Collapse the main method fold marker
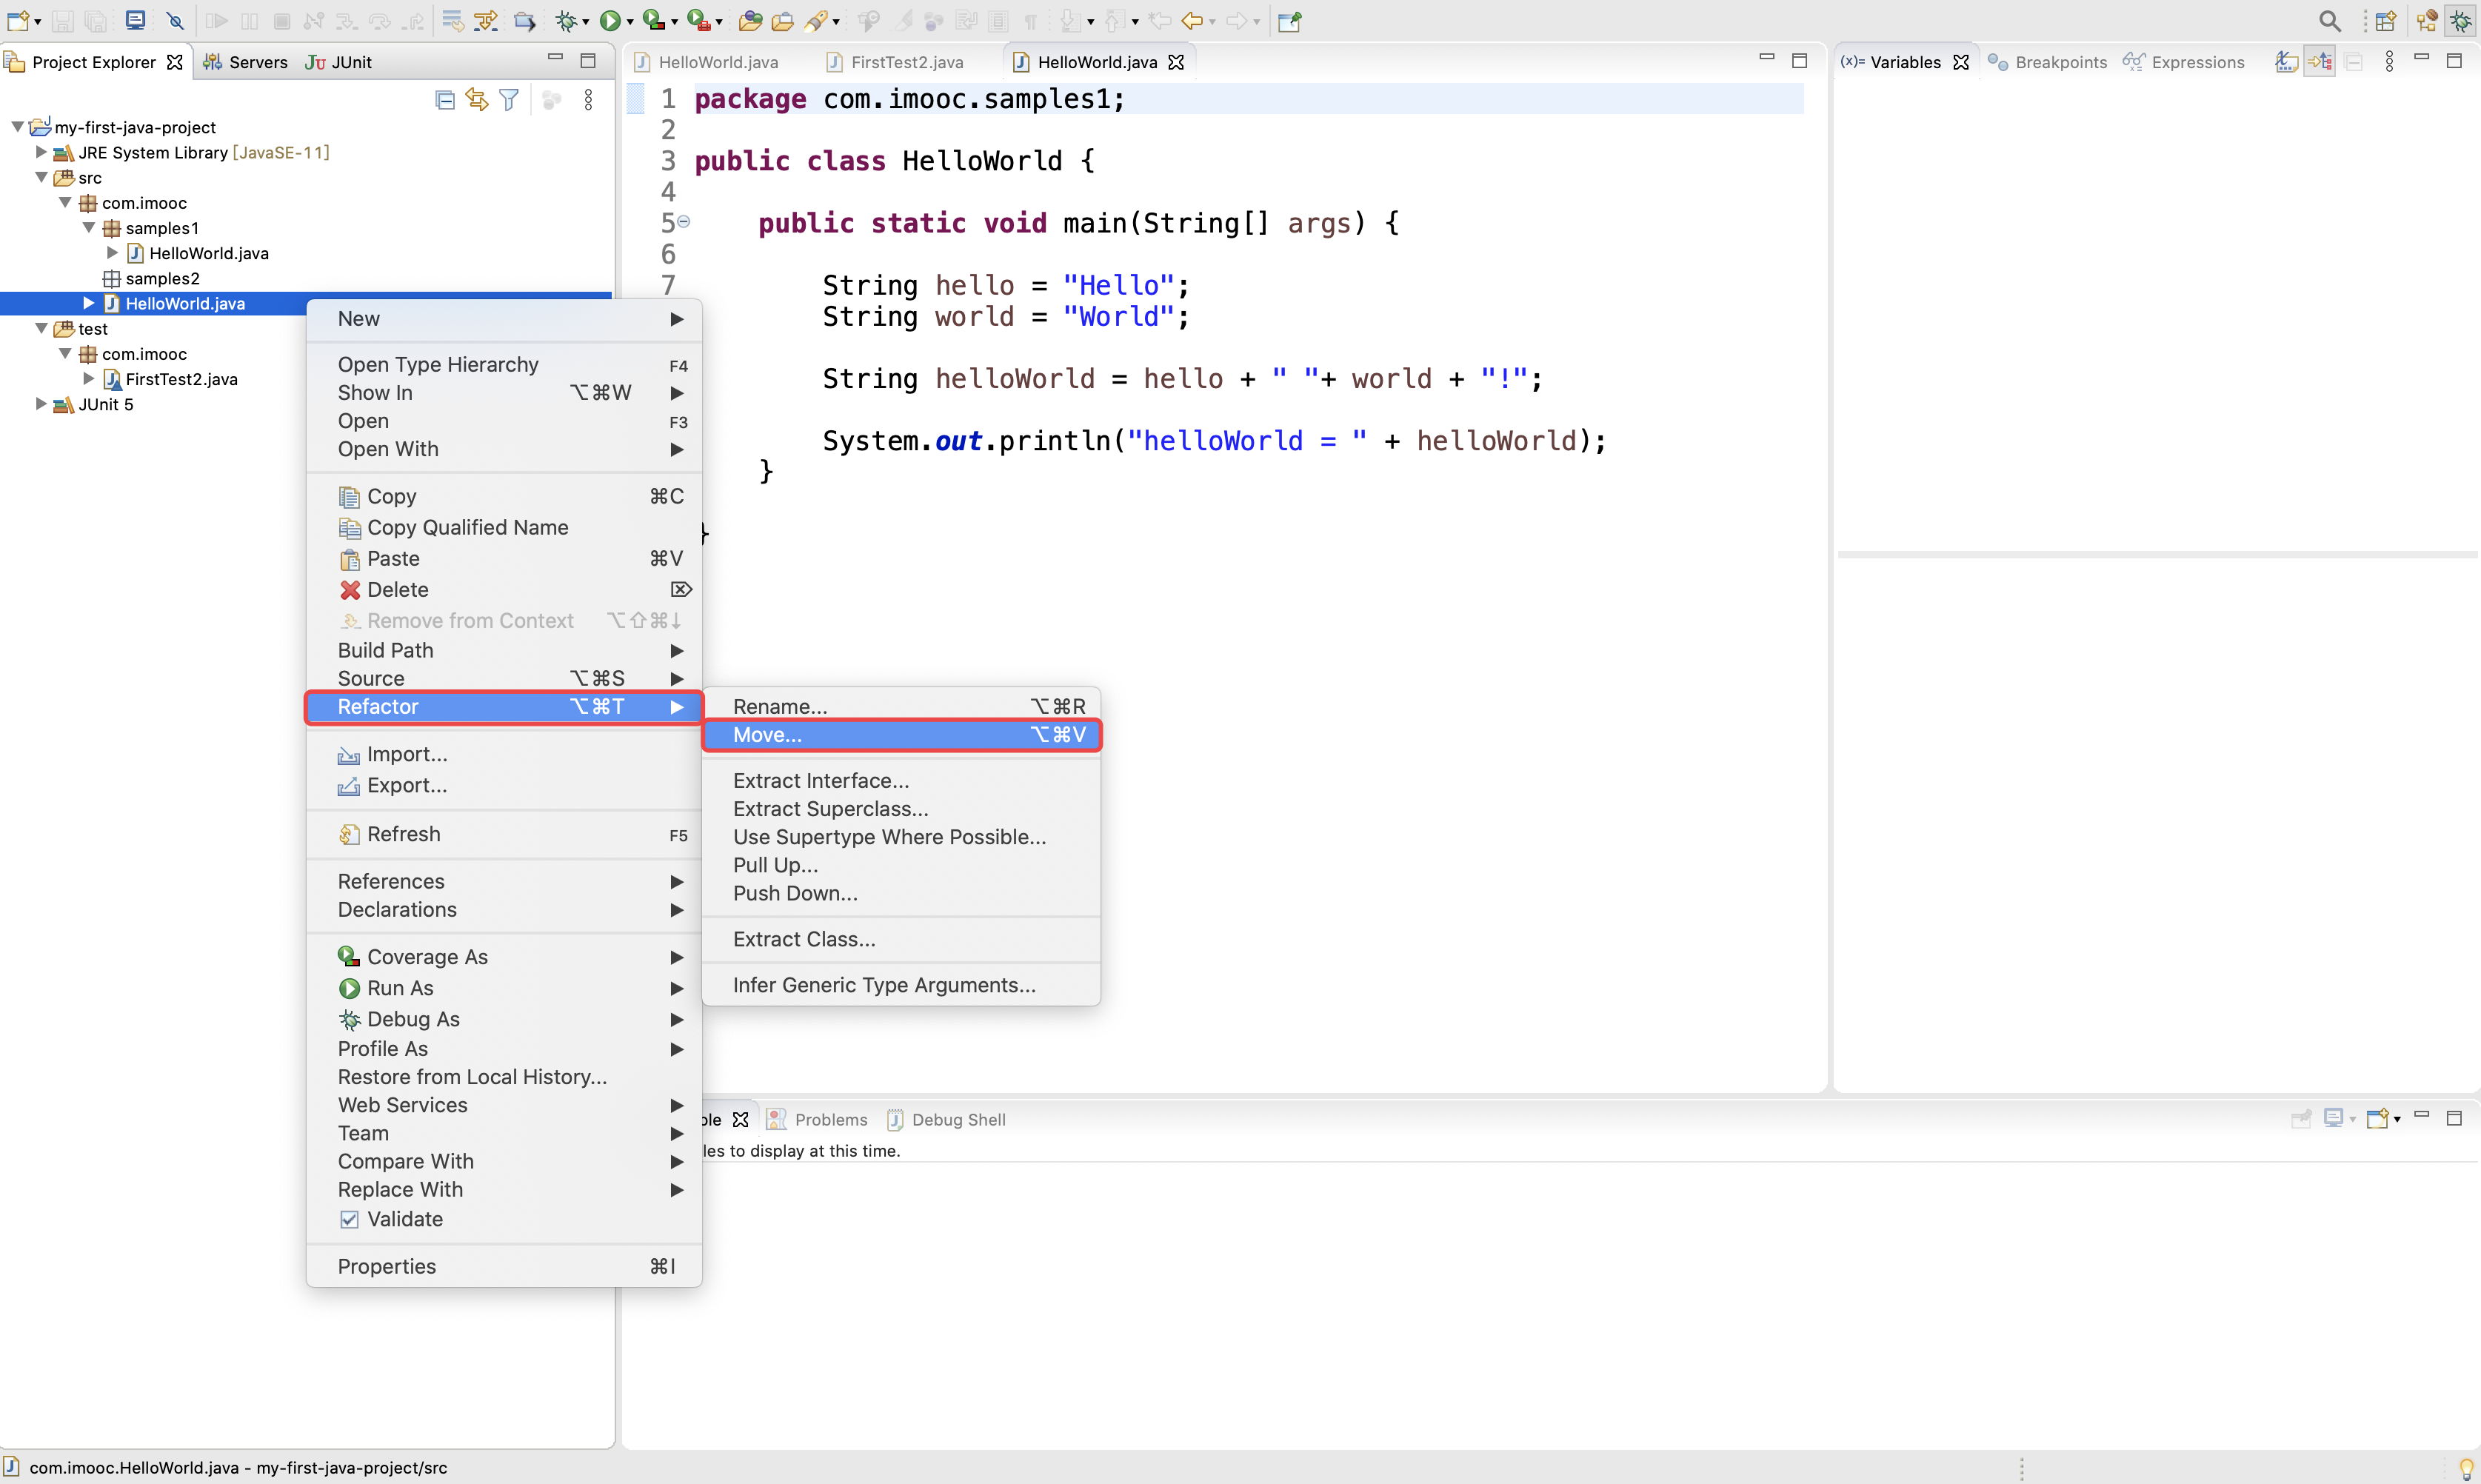The image size is (2481, 1484). pos(684,221)
